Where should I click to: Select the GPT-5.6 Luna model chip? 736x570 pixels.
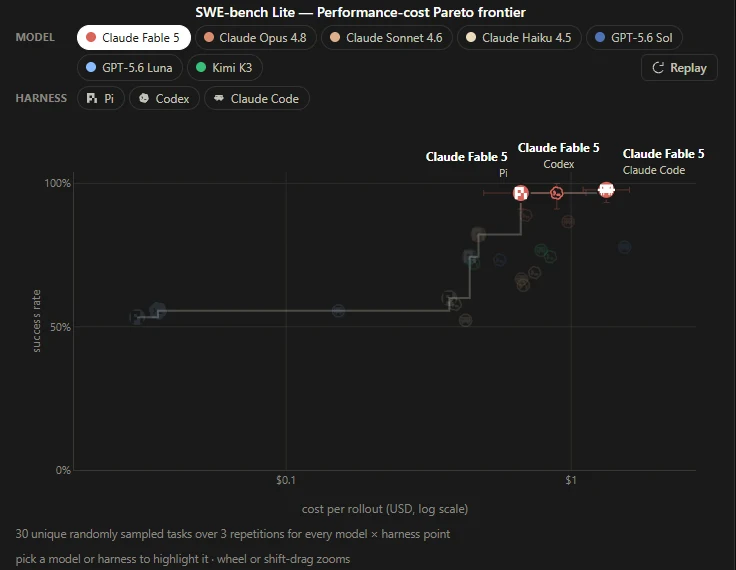coord(130,68)
